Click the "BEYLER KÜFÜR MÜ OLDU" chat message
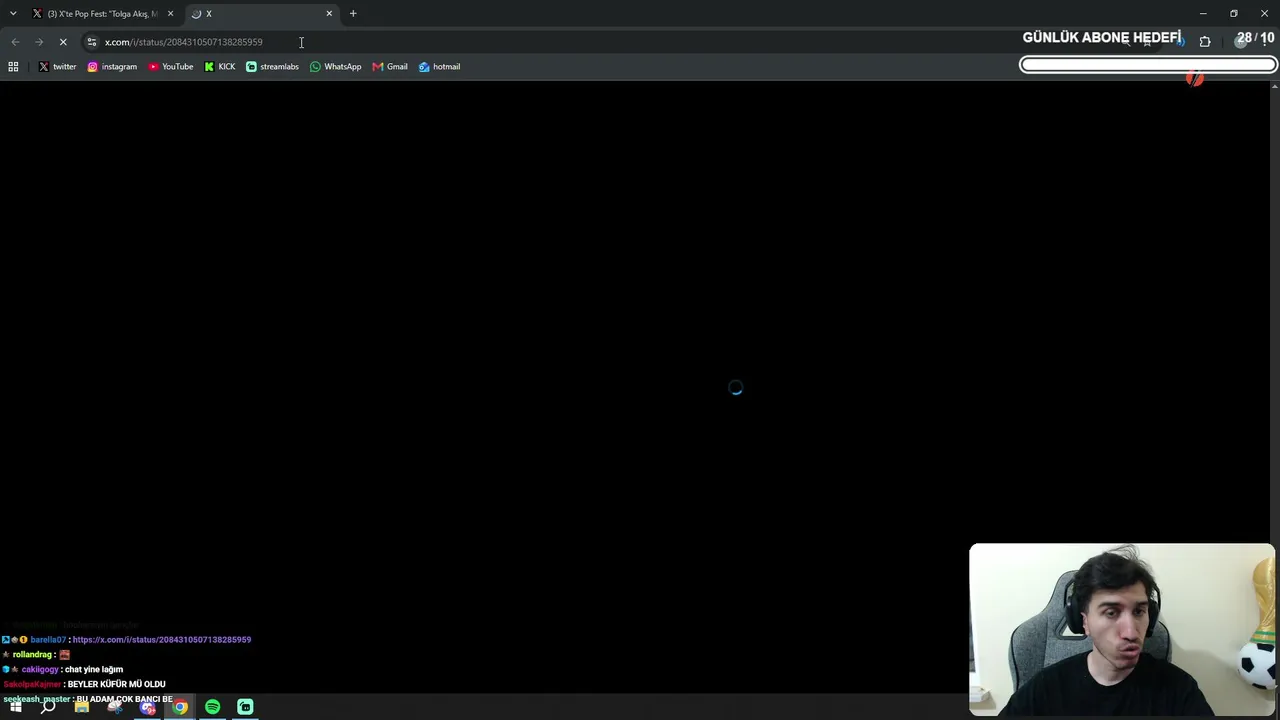 [117, 685]
